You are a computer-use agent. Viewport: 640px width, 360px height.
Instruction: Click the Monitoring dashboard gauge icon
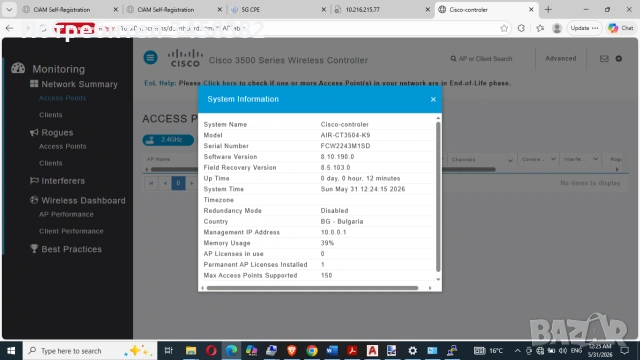click(x=18, y=68)
